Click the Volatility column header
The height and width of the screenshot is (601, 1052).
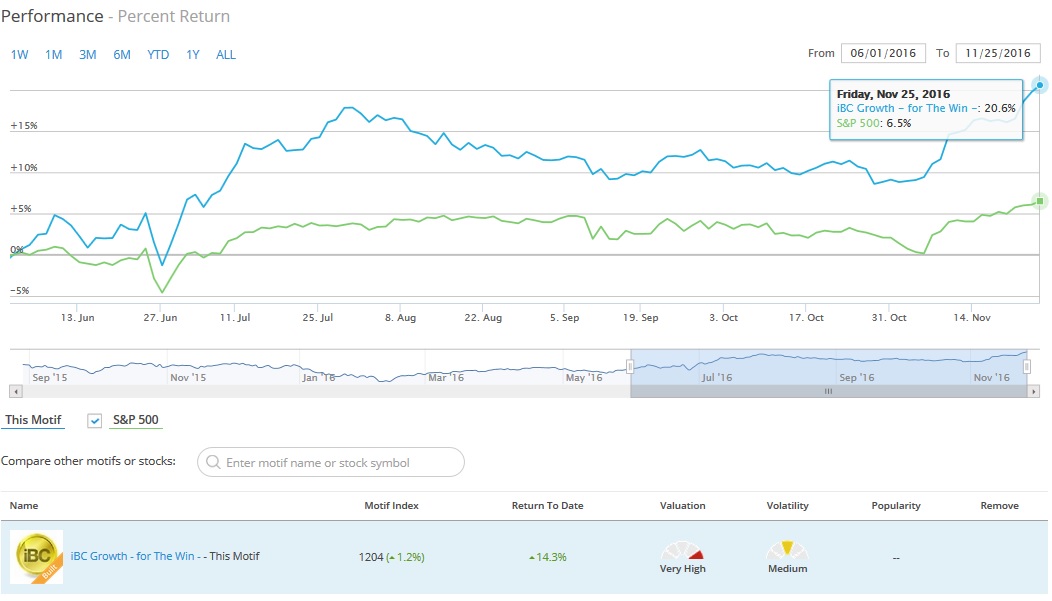[788, 506]
